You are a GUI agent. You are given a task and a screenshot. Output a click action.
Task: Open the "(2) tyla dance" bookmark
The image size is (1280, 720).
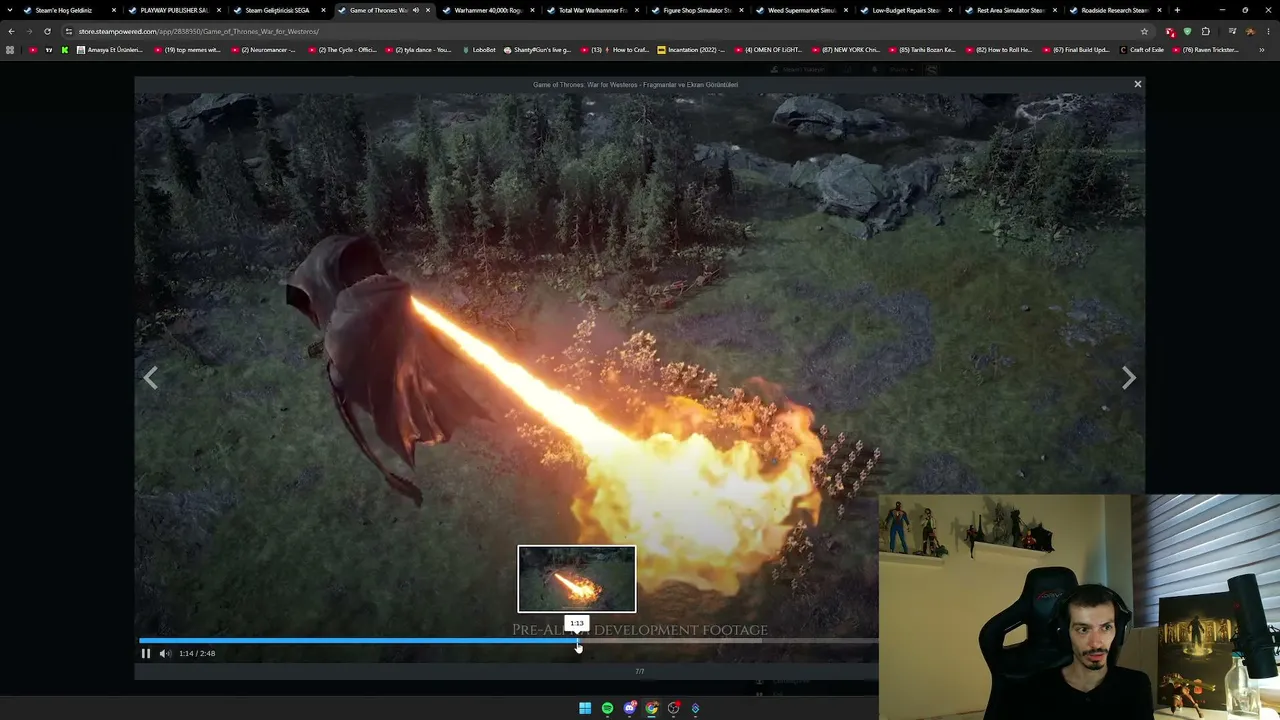(418, 50)
